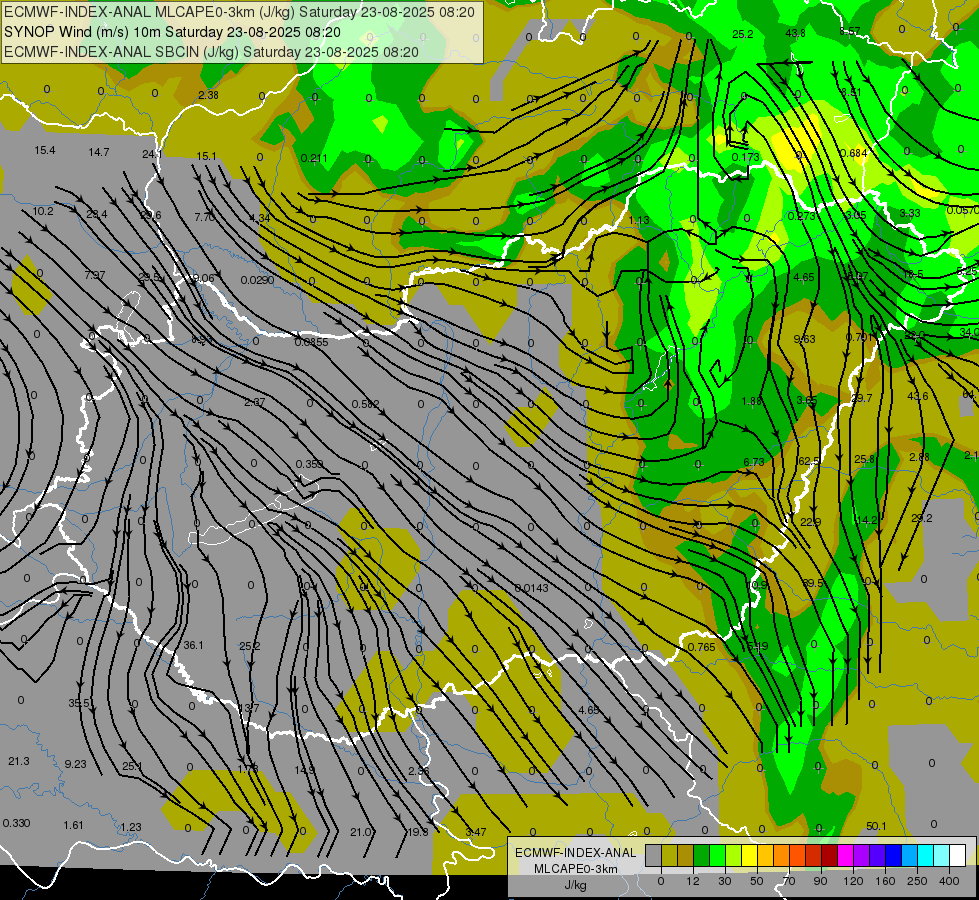Click the MLCAPE0-3km title line

(x=239, y=12)
